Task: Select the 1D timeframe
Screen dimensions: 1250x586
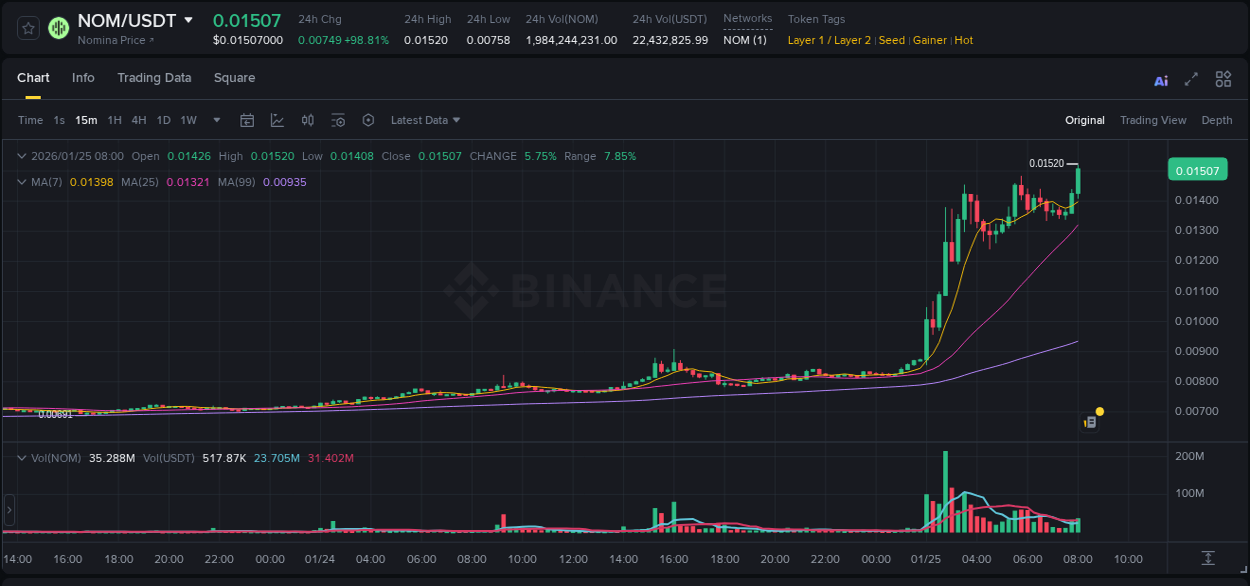Action: pyautogui.click(x=163, y=120)
